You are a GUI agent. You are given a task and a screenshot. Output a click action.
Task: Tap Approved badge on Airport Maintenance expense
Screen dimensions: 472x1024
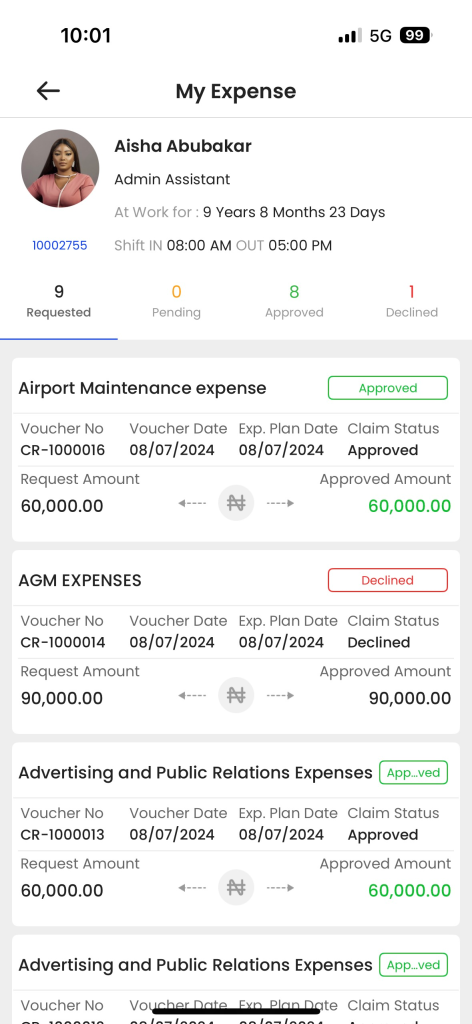pyautogui.click(x=388, y=388)
